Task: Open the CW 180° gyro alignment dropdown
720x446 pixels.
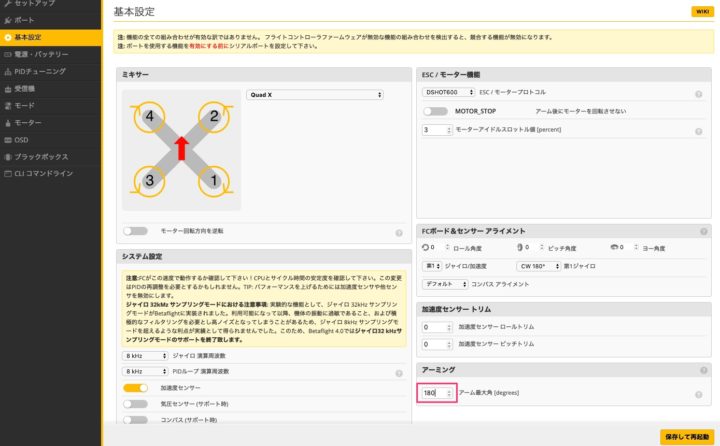Action: tap(544, 266)
